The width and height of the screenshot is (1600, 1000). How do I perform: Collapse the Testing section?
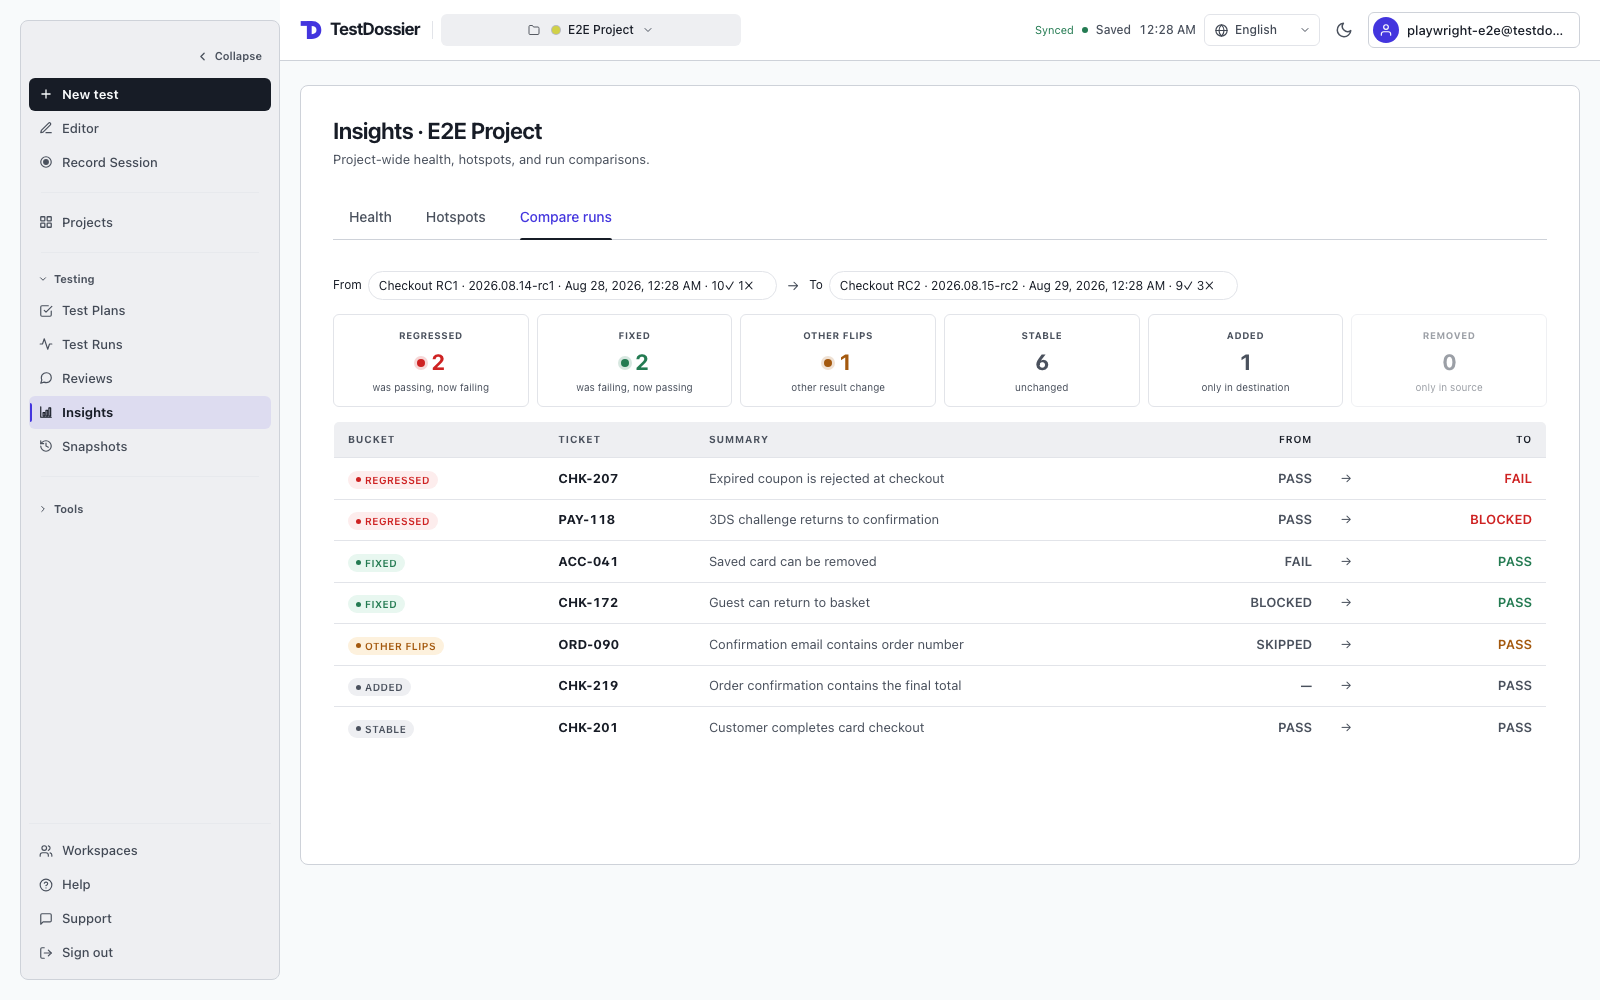(67, 279)
